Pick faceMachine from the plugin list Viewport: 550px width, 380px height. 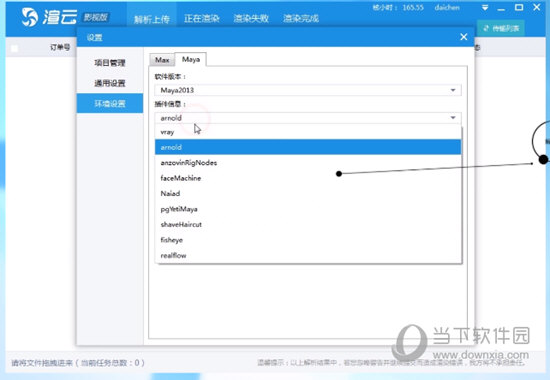point(308,178)
